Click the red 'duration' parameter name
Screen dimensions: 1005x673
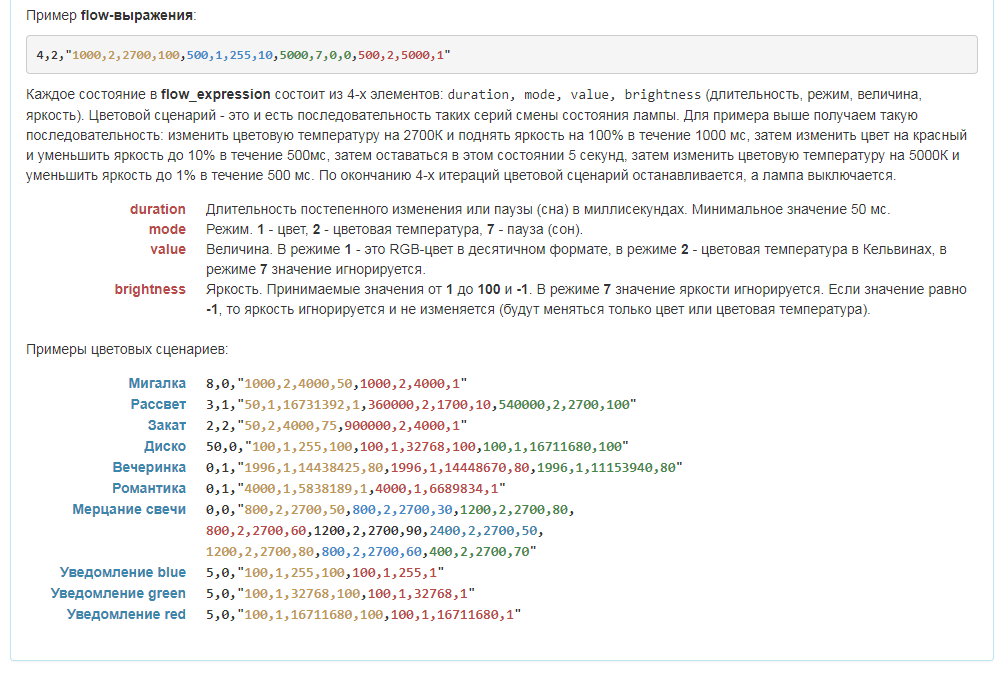tap(157, 209)
